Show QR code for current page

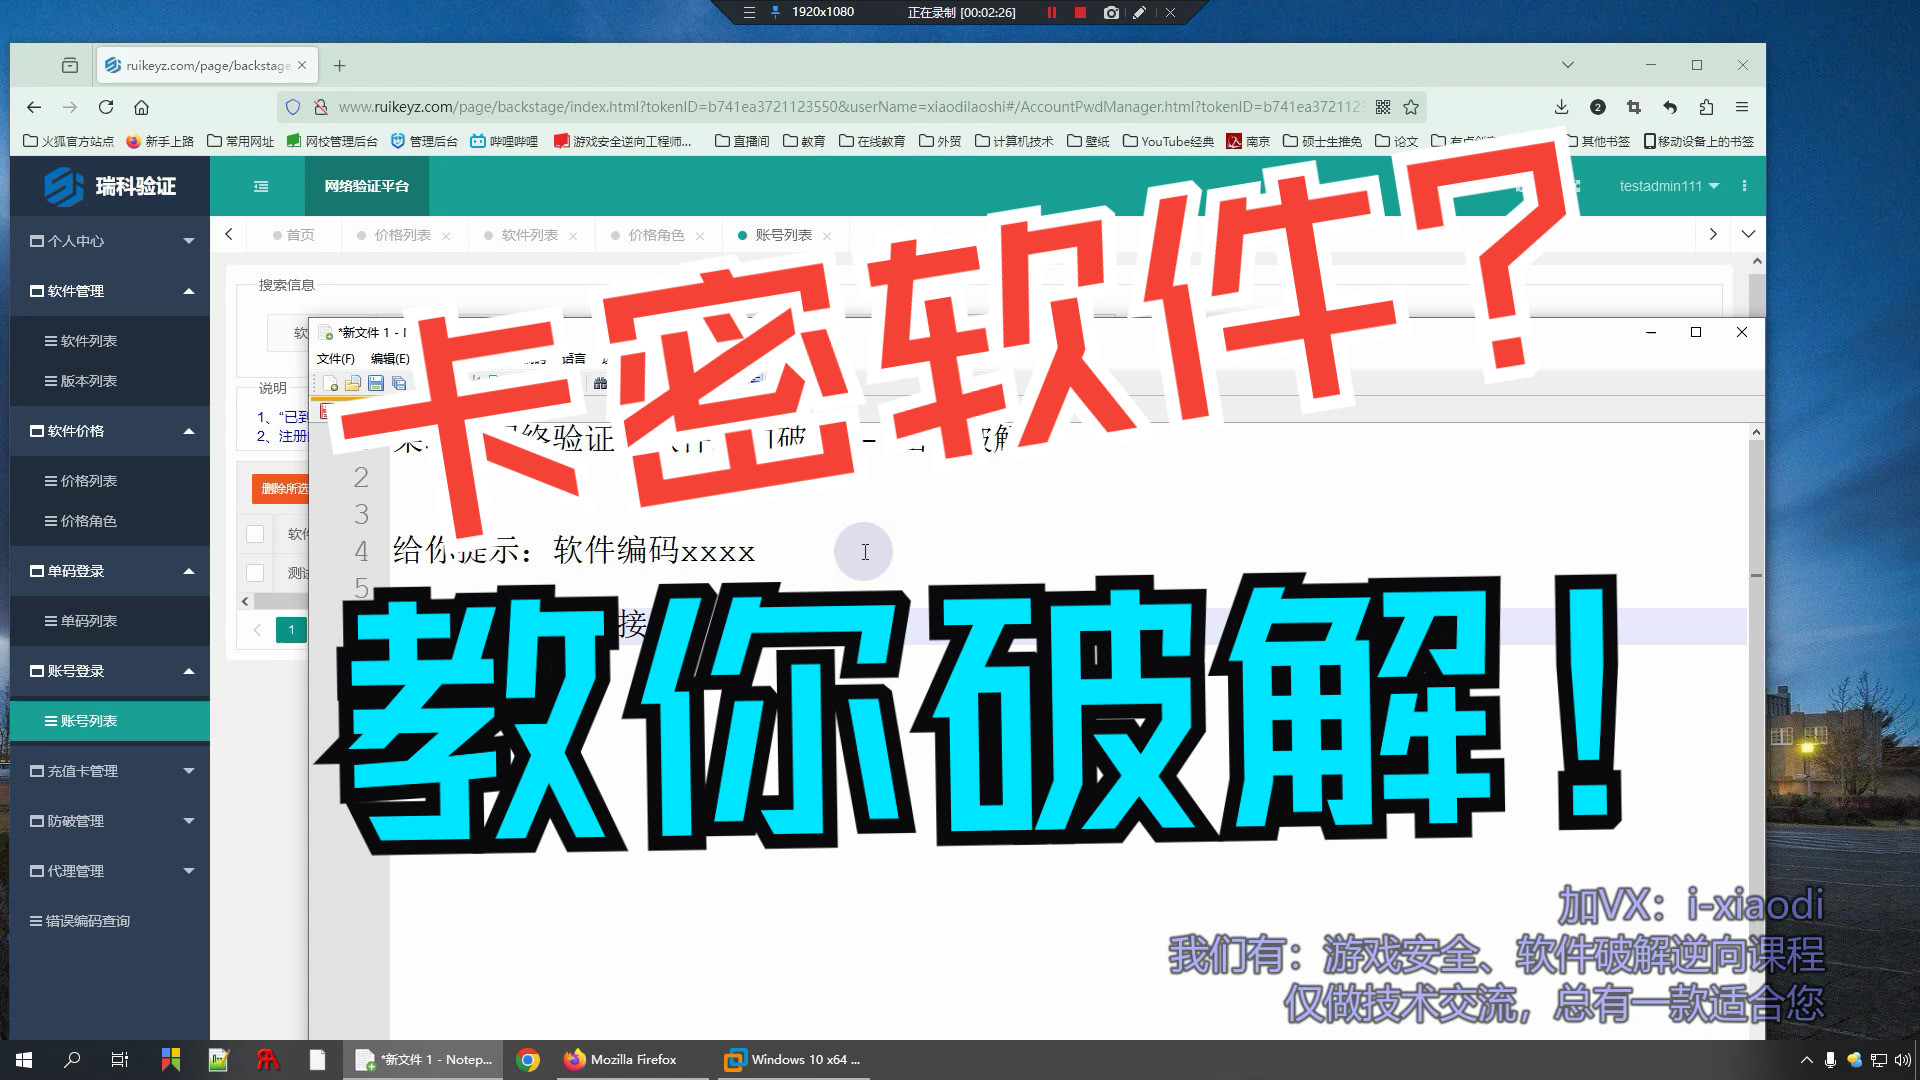(1383, 107)
